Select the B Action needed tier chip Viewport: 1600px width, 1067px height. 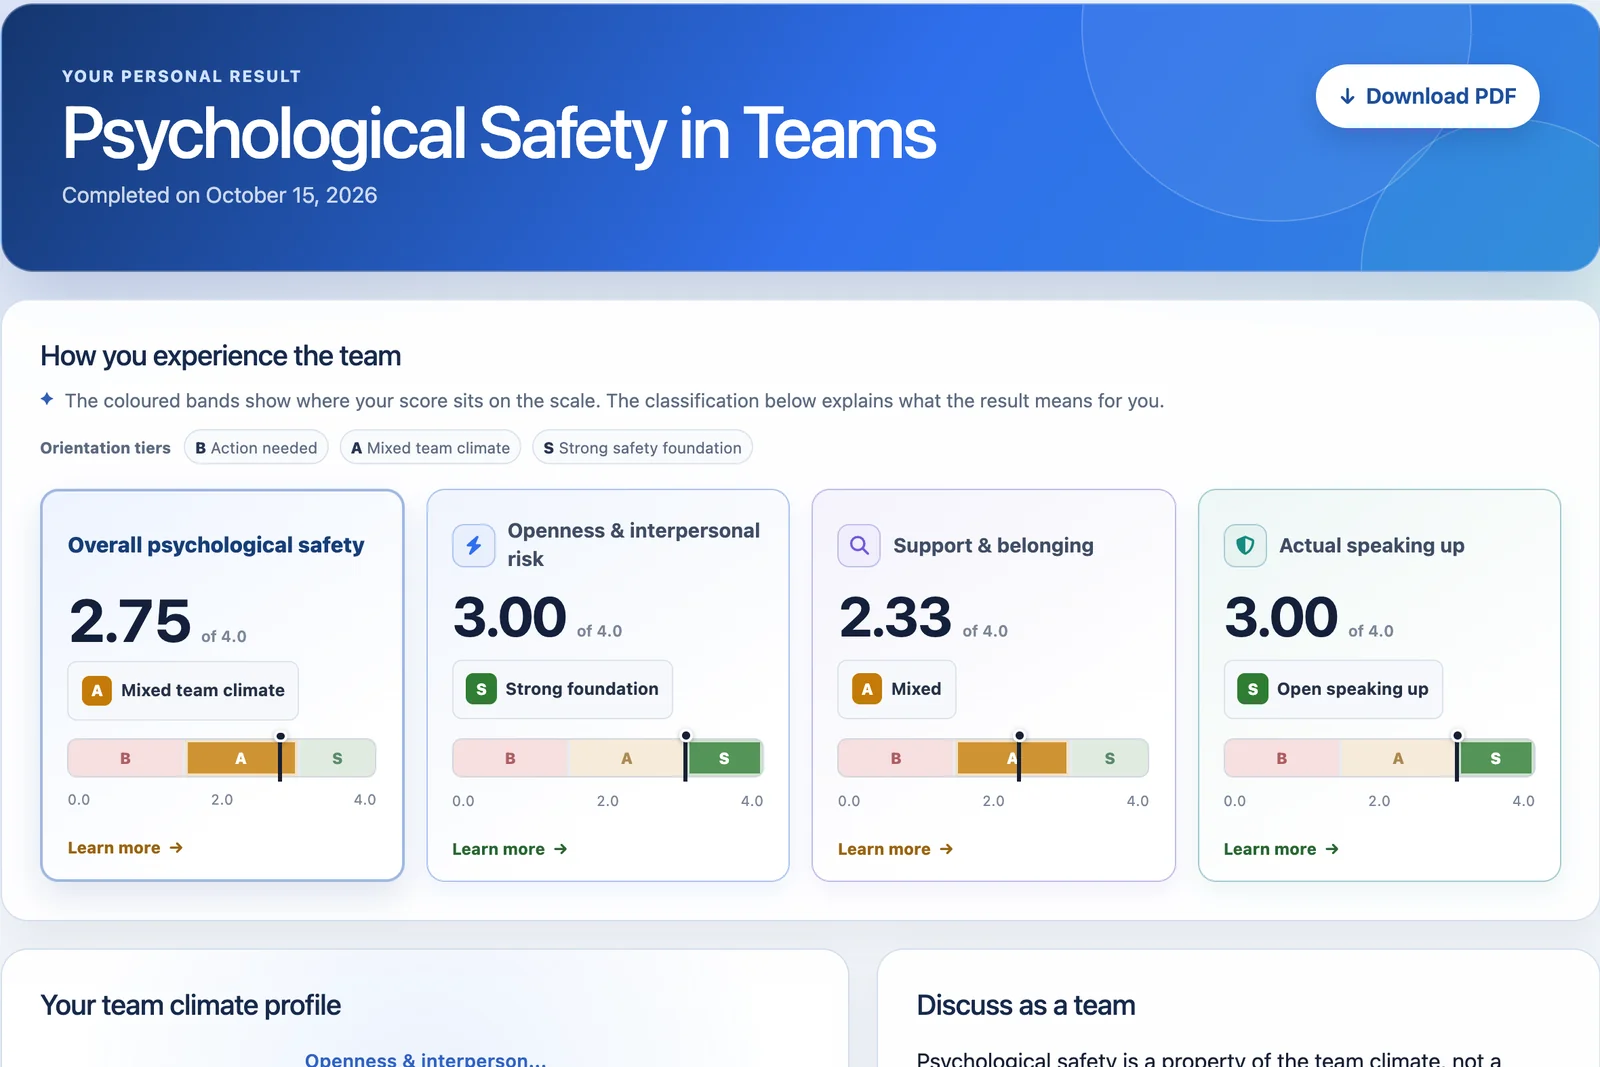click(x=256, y=448)
